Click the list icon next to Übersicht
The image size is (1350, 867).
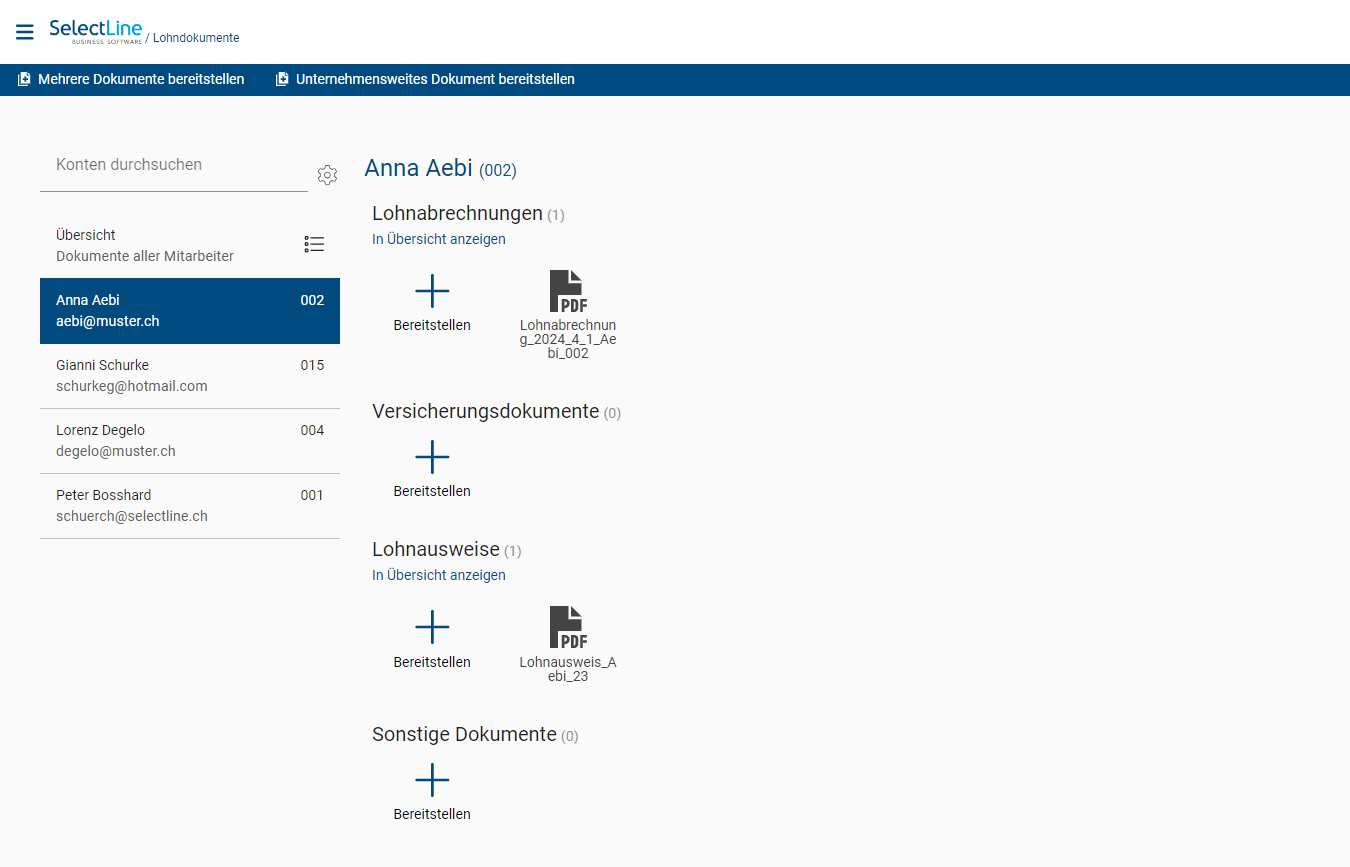[x=314, y=244]
